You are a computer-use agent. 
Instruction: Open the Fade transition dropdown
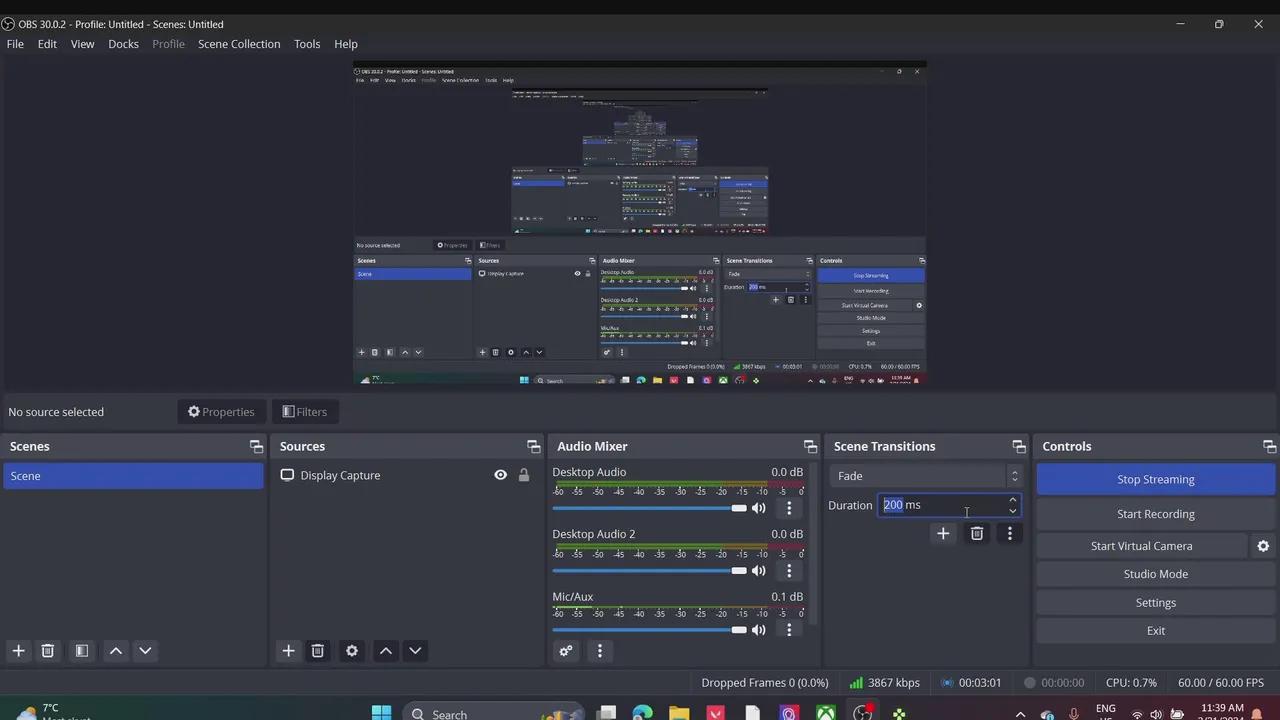(927, 476)
